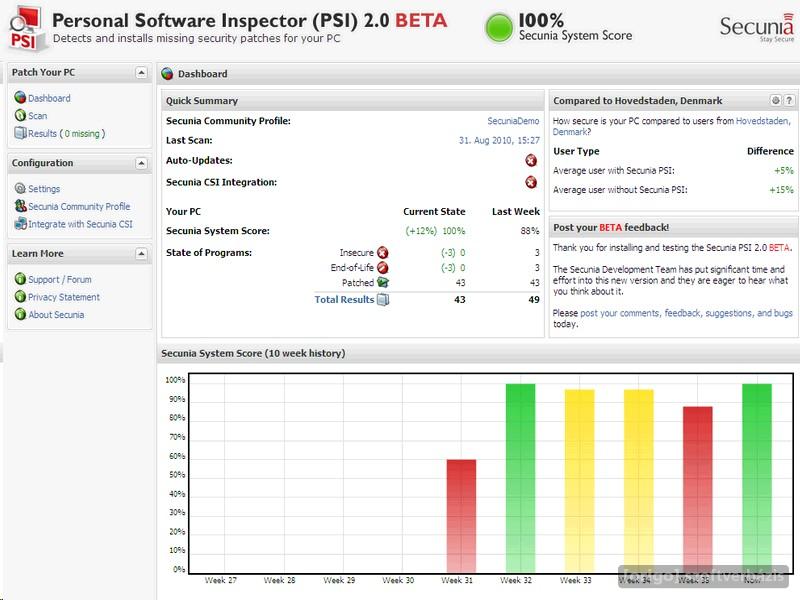Click the Week 34 yellow score bar
Screen dimensions: 800x600
639,481
